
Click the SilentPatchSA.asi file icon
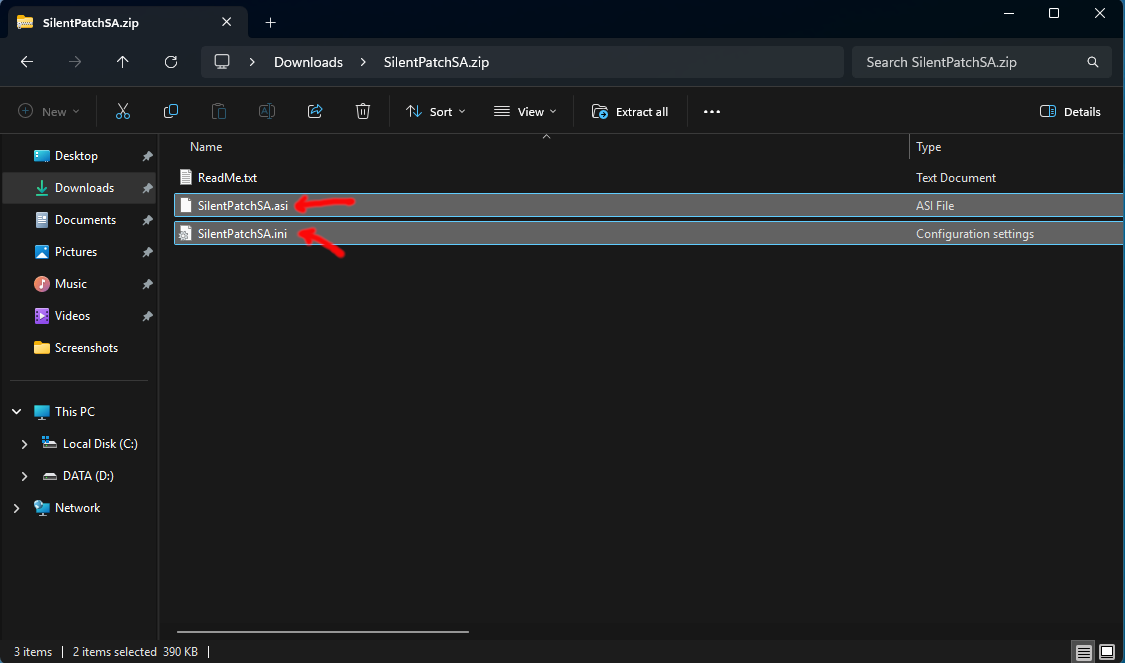pos(186,205)
